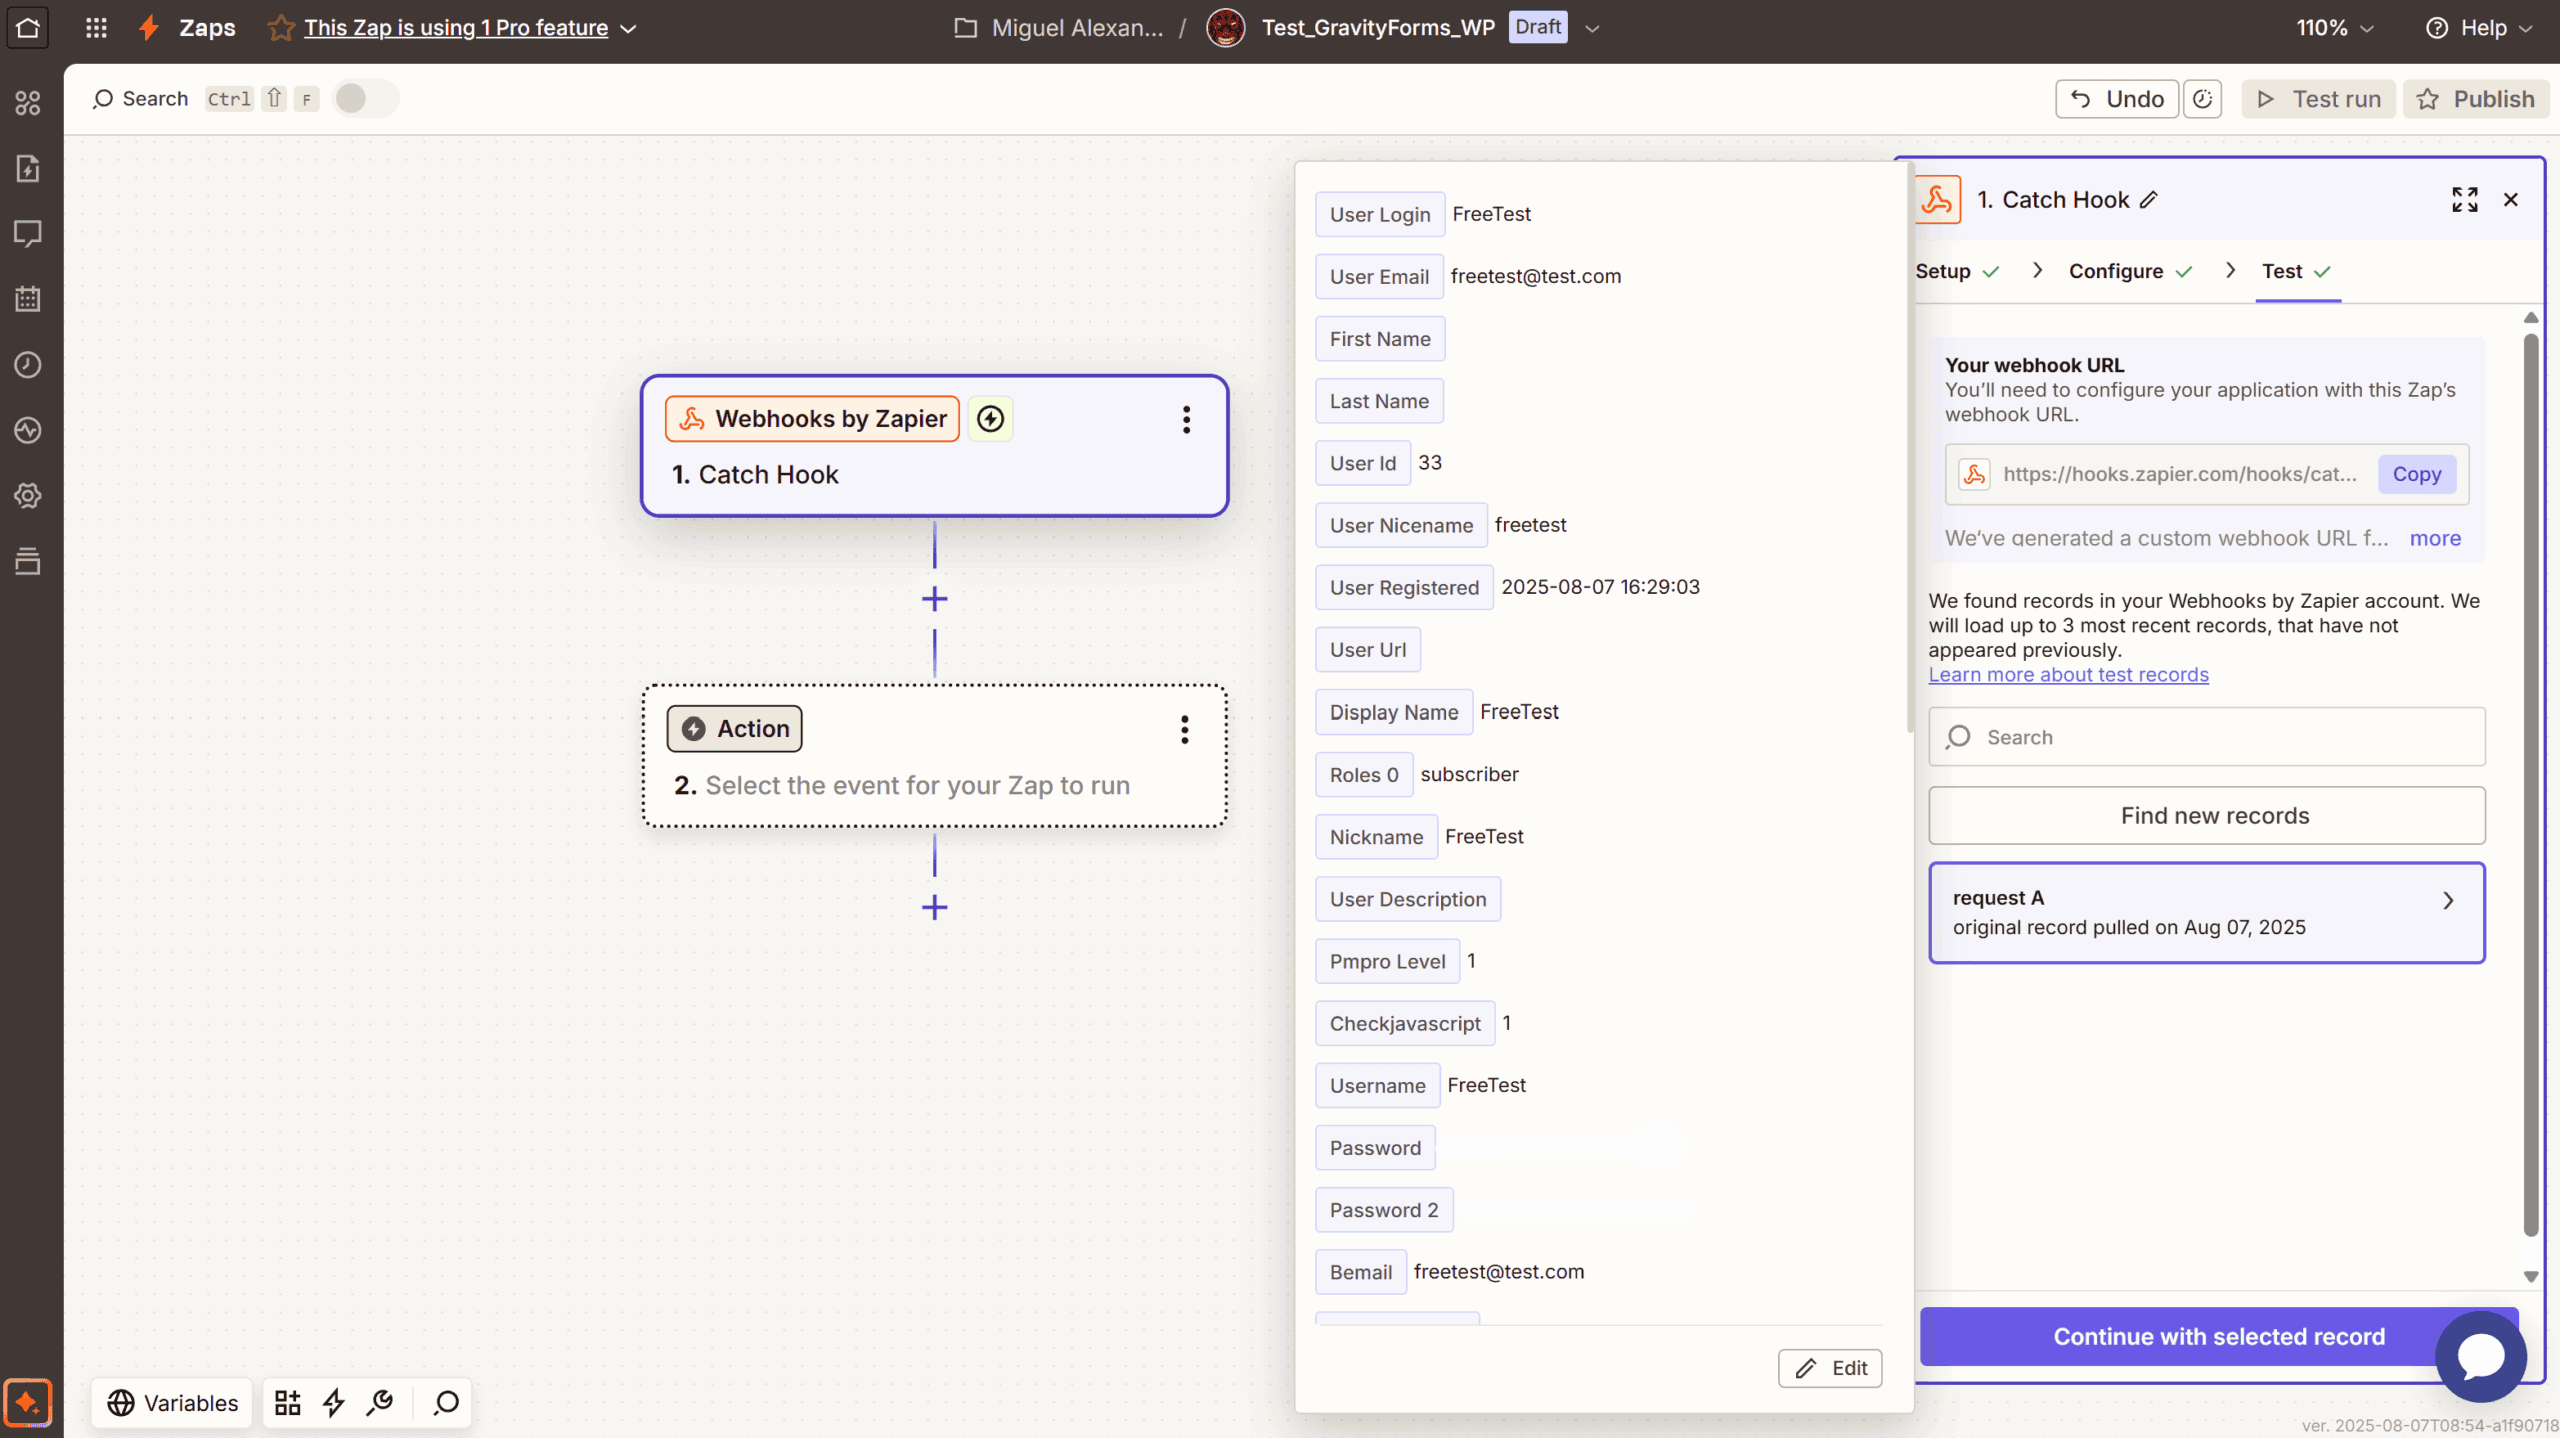Open the versions stack icon in sidebar
The height and width of the screenshot is (1438, 2560).
tap(28, 561)
